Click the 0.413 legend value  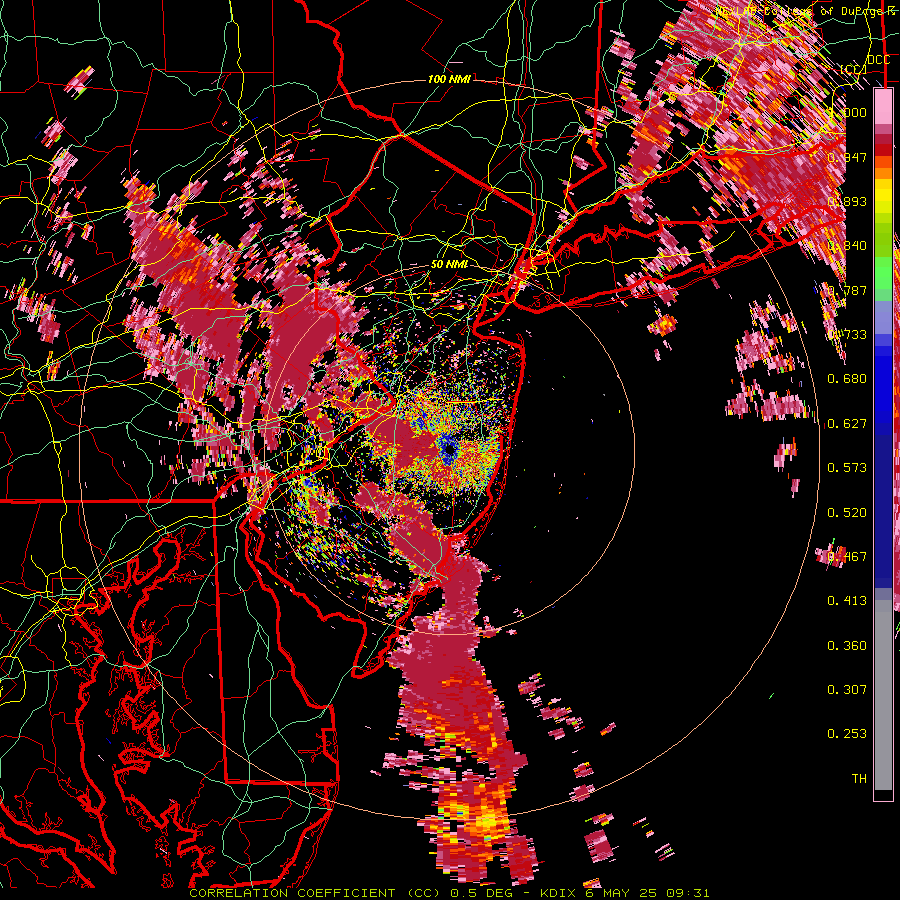[847, 601]
